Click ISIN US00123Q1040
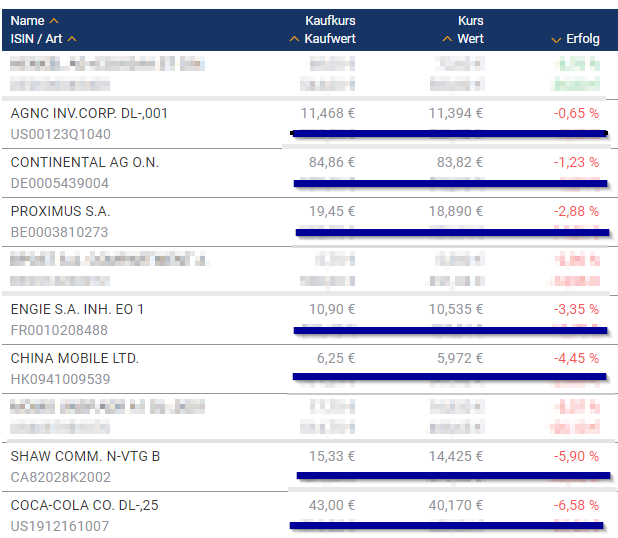Image resolution: width=618 pixels, height=538 pixels. point(60,134)
